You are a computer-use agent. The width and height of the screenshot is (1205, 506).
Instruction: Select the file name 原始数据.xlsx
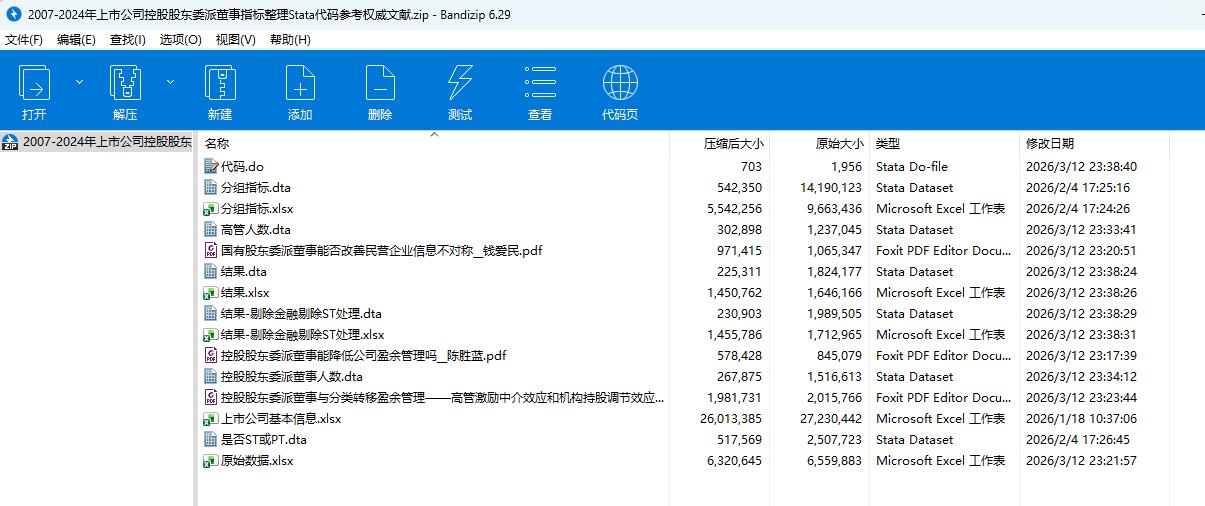click(x=257, y=461)
